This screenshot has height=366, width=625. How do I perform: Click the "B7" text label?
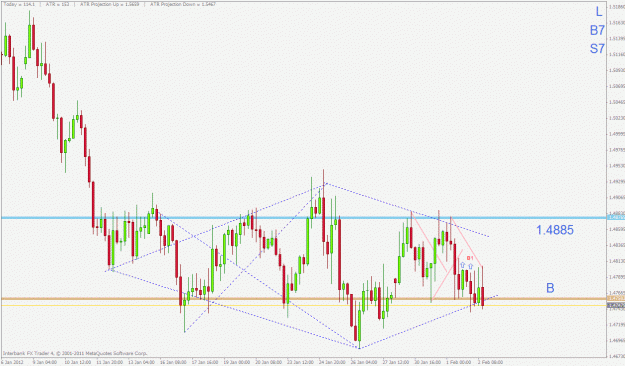597,30
